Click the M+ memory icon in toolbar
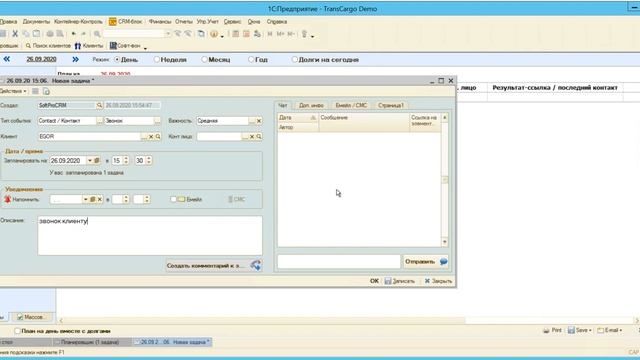This screenshot has width=640, height=360. click(x=280, y=34)
